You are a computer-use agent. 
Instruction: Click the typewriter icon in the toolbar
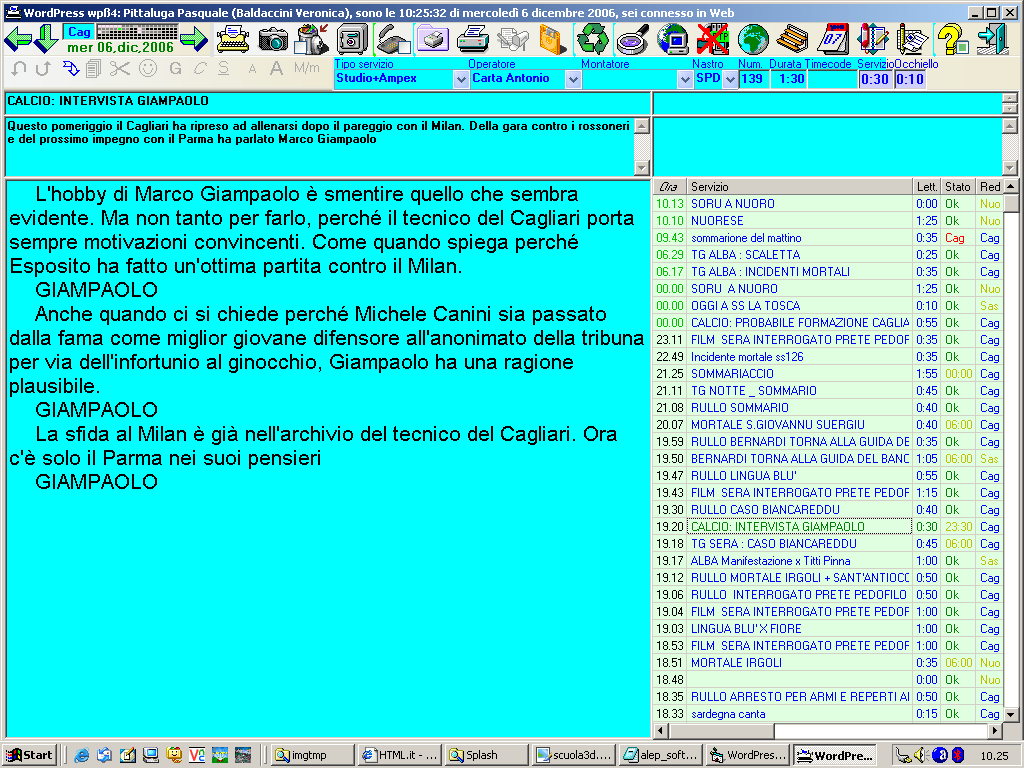[234, 39]
